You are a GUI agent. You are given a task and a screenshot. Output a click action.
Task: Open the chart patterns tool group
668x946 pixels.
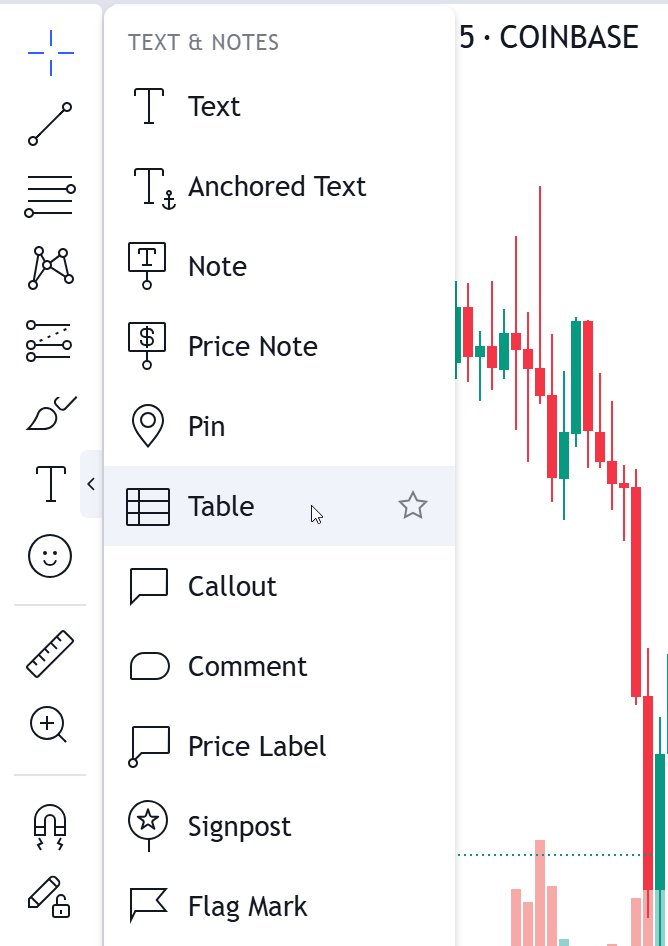pos(50,267)
